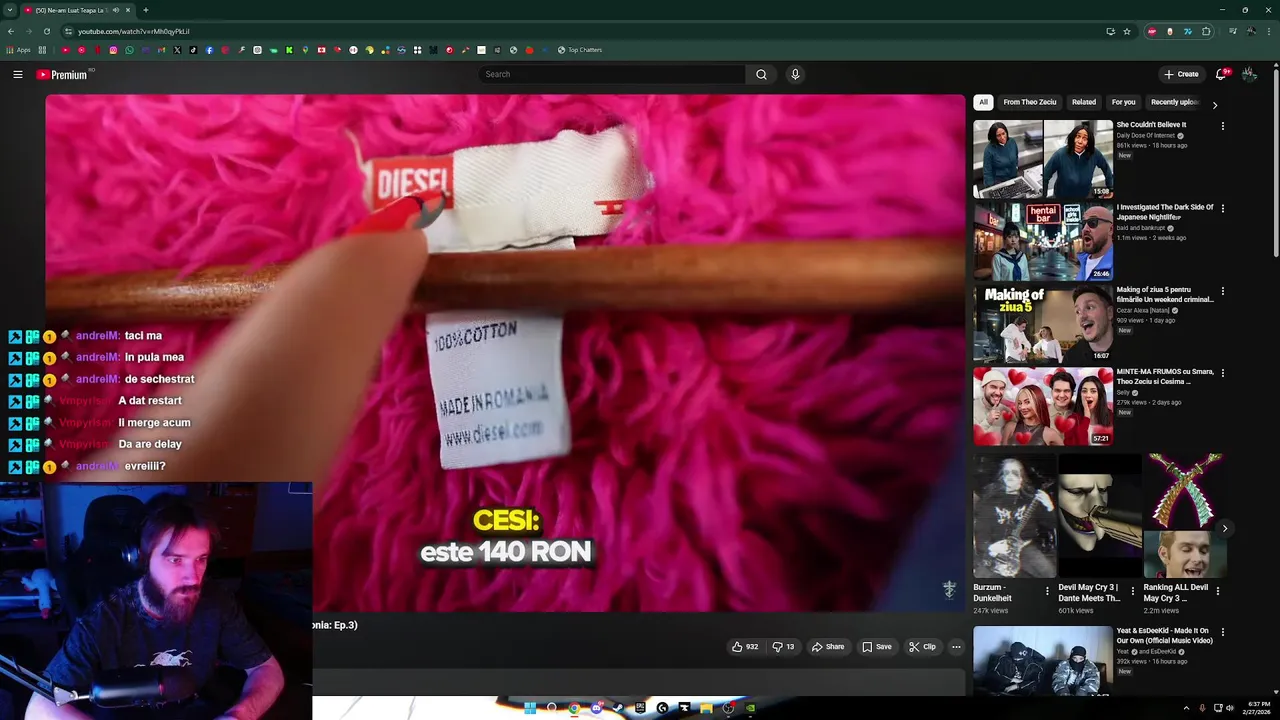Install app icon in address bar
Image resolution: width=1280 pixels, height=720 pixels.
click(1110, 31)
